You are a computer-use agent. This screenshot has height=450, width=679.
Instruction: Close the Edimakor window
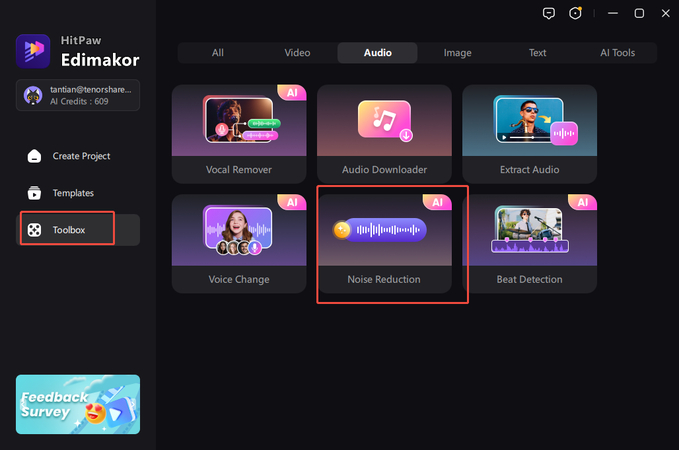pyautogui.click(x=666, y=13)
